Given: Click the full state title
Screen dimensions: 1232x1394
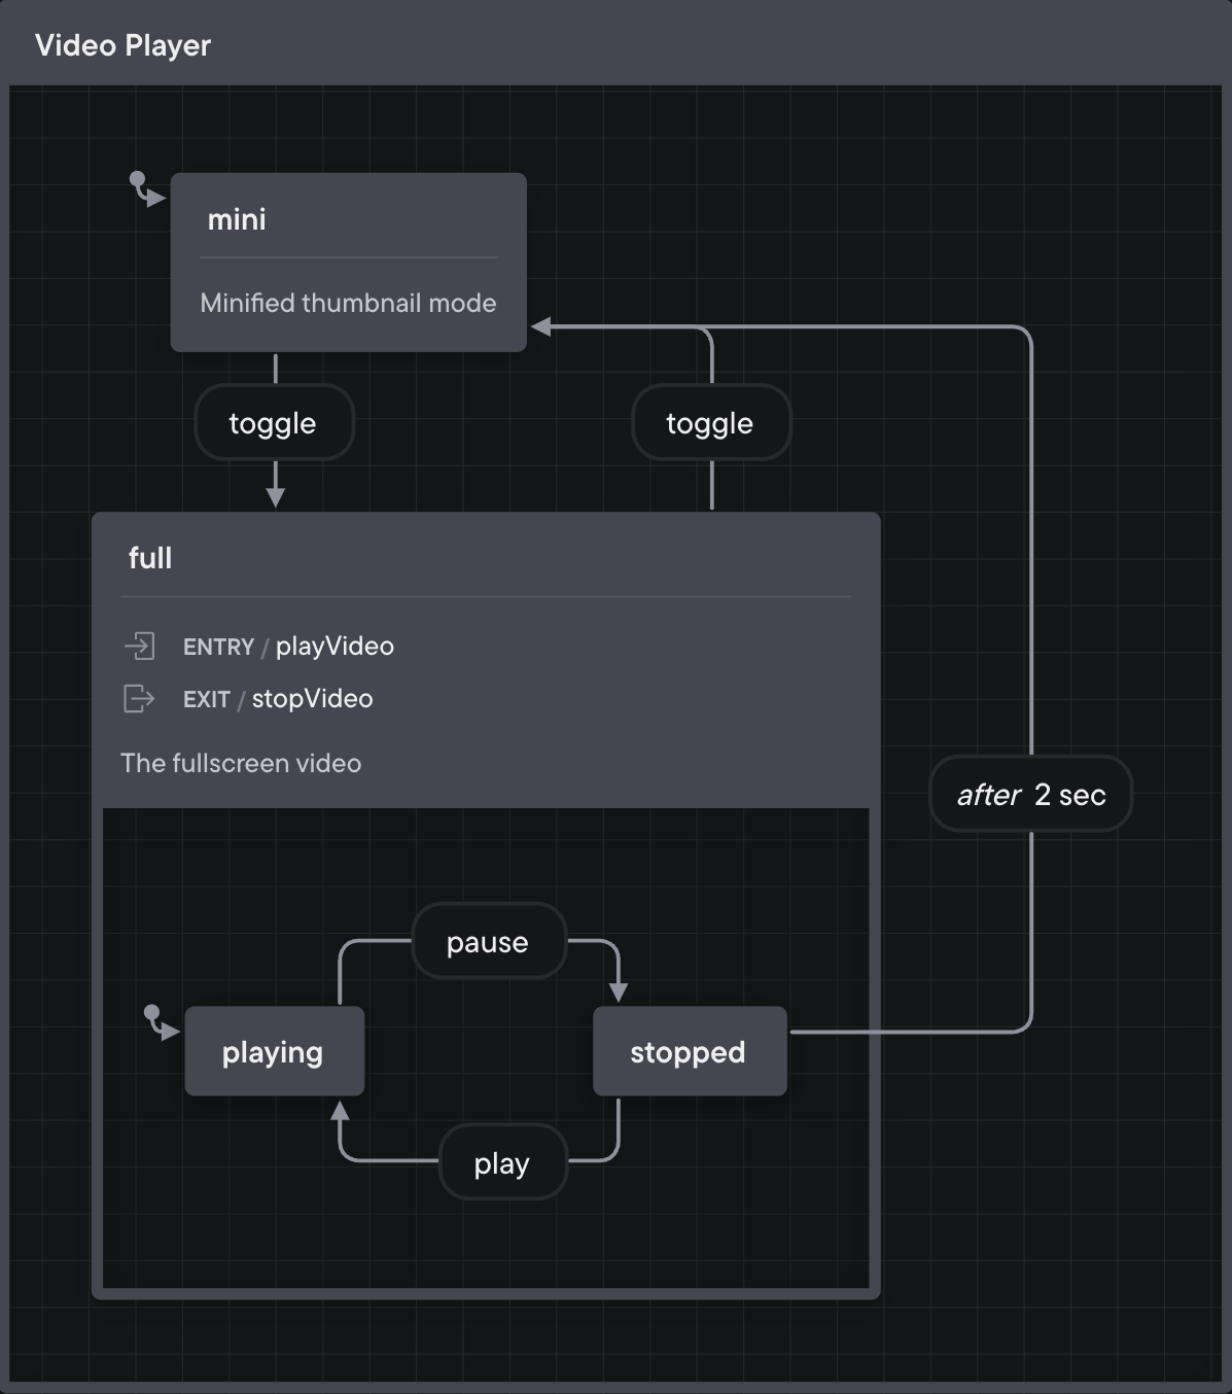Looking at the screenshot, I should (150, 558).
